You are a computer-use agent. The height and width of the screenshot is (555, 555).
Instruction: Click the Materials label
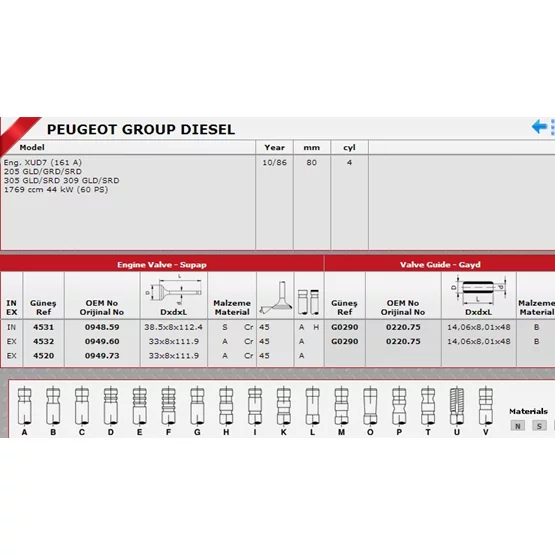tap(528, 411)
